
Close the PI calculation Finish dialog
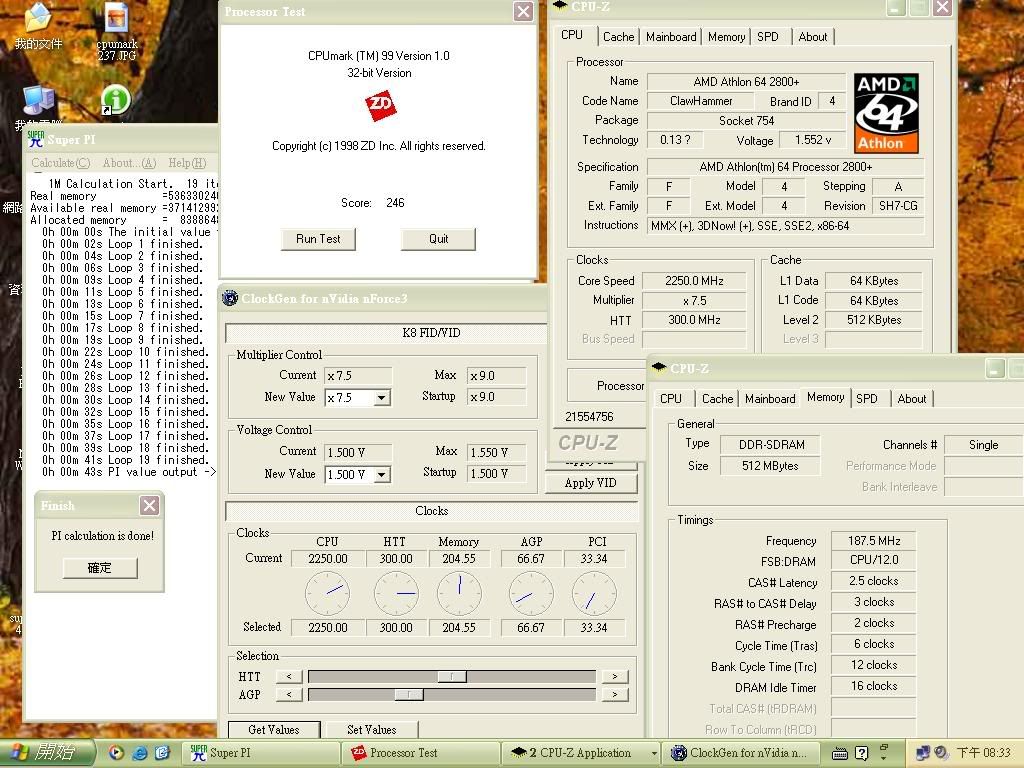149,506
